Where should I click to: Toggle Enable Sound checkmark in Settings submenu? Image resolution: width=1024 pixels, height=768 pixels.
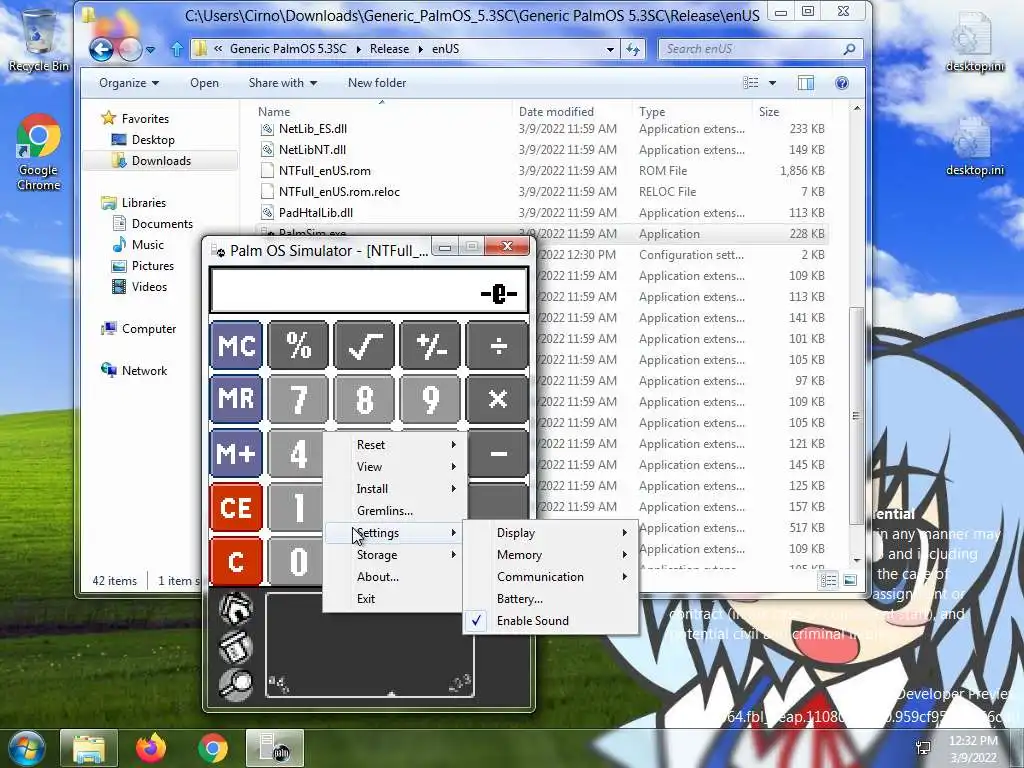coord(551,621)
